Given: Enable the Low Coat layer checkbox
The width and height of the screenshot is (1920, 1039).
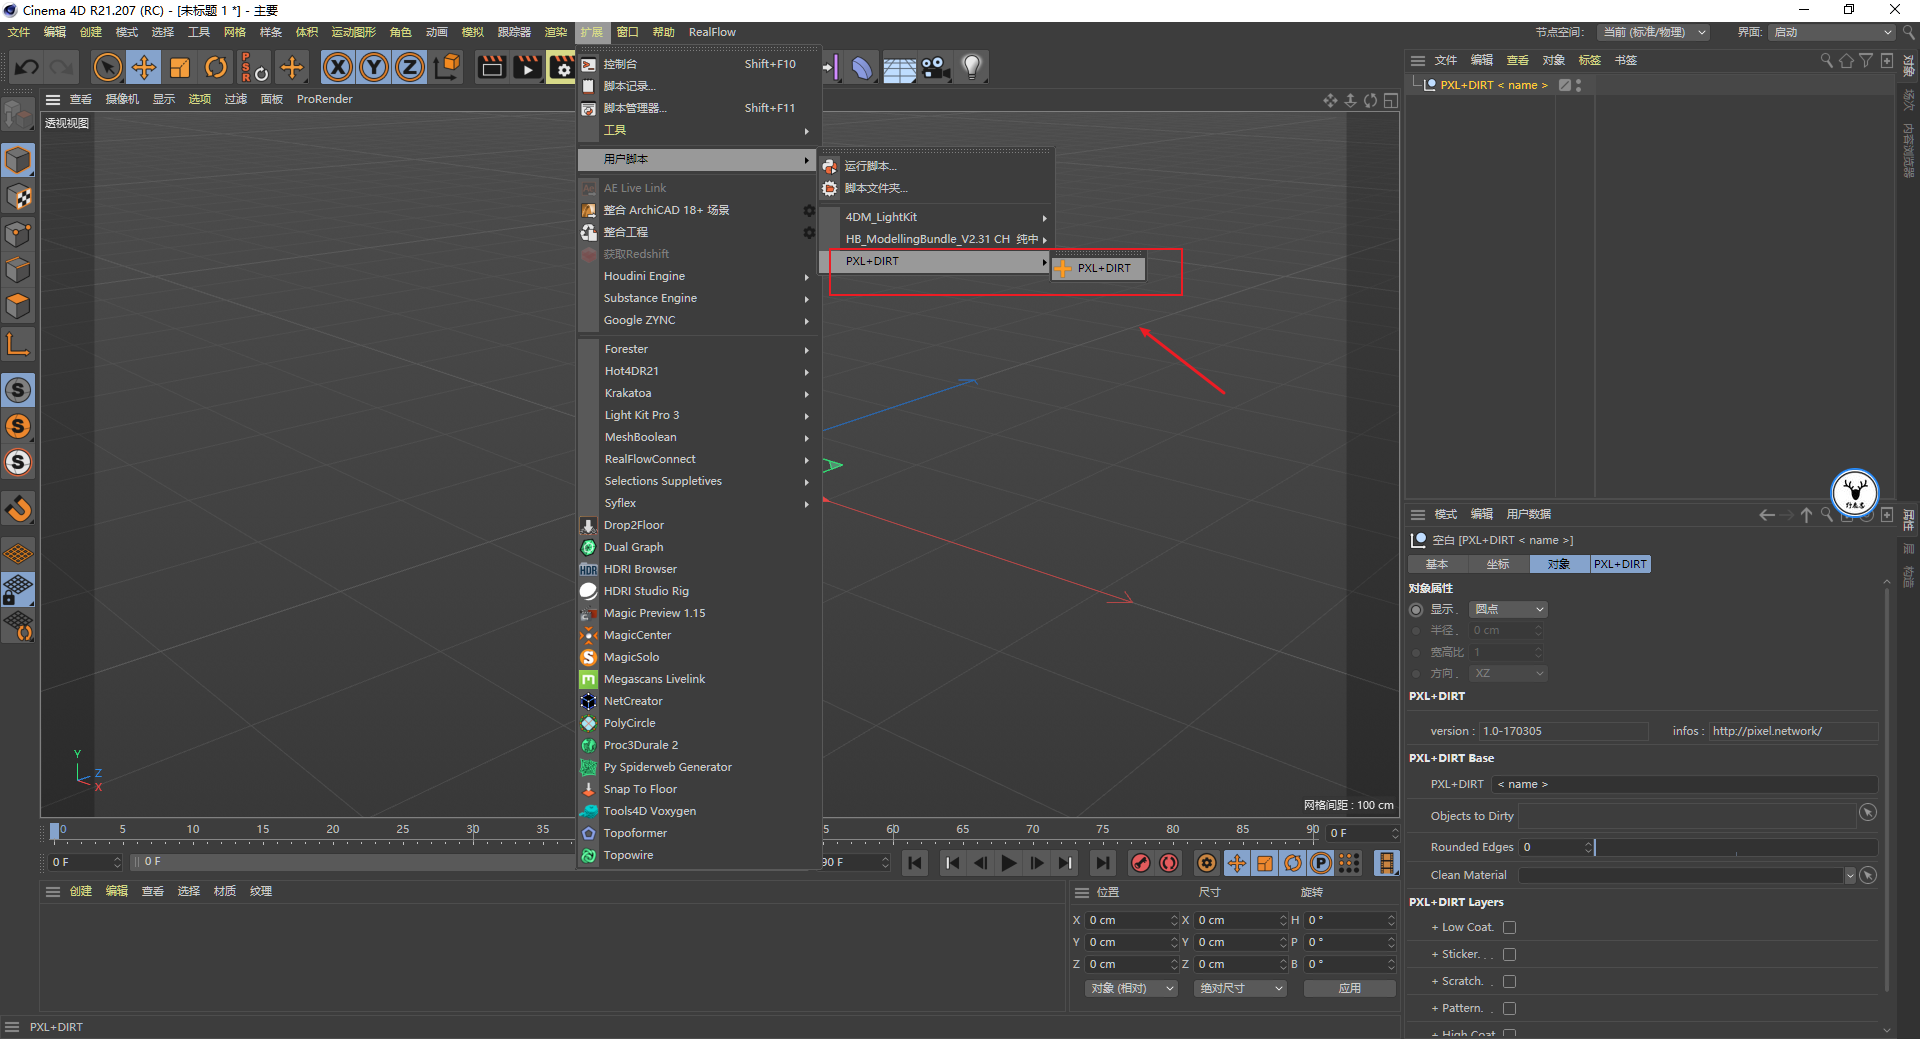Looking at the screenshot, I should (1510, 928).
